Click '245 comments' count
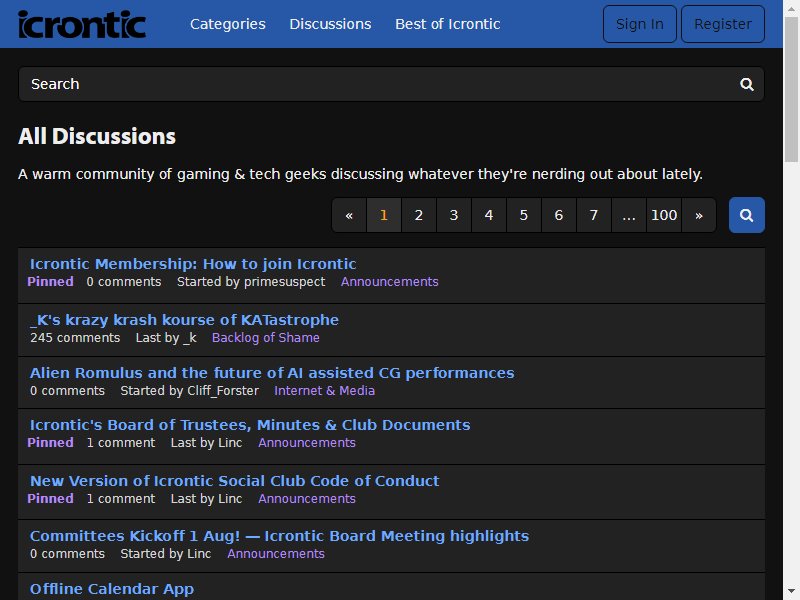Viewport: 800px width, 600px height. 75,338
